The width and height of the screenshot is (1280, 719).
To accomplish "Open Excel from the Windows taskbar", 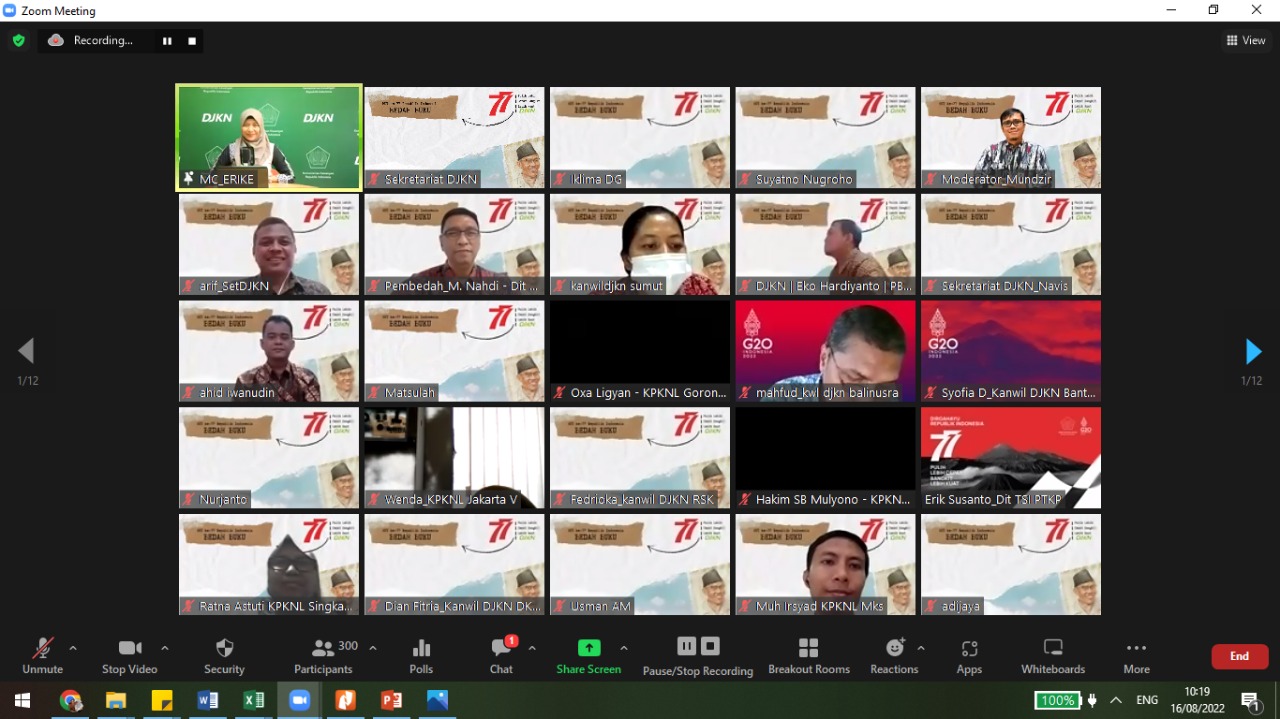I will click(254, 701).
